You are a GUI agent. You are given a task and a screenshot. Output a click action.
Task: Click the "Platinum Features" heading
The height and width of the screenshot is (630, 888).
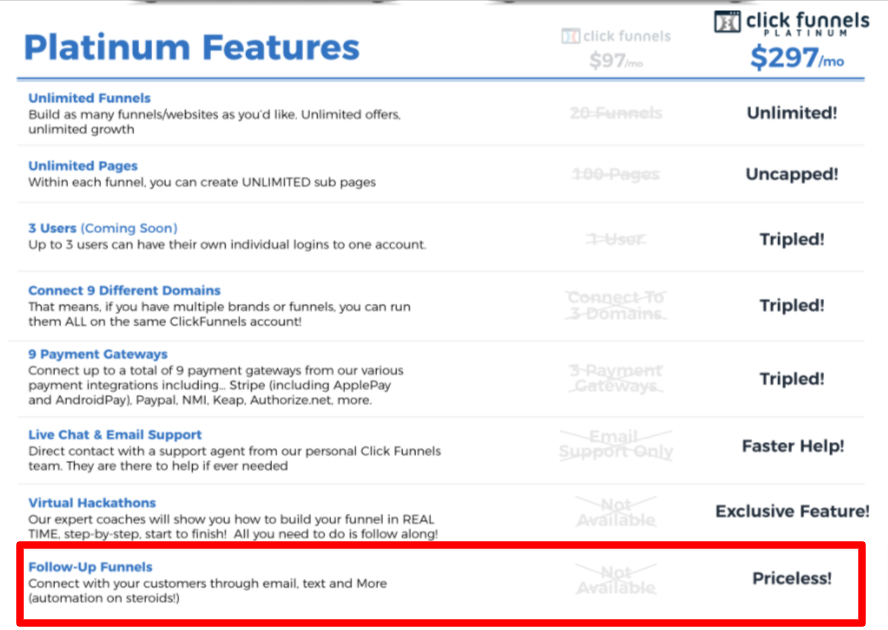[x=191, y=47]
